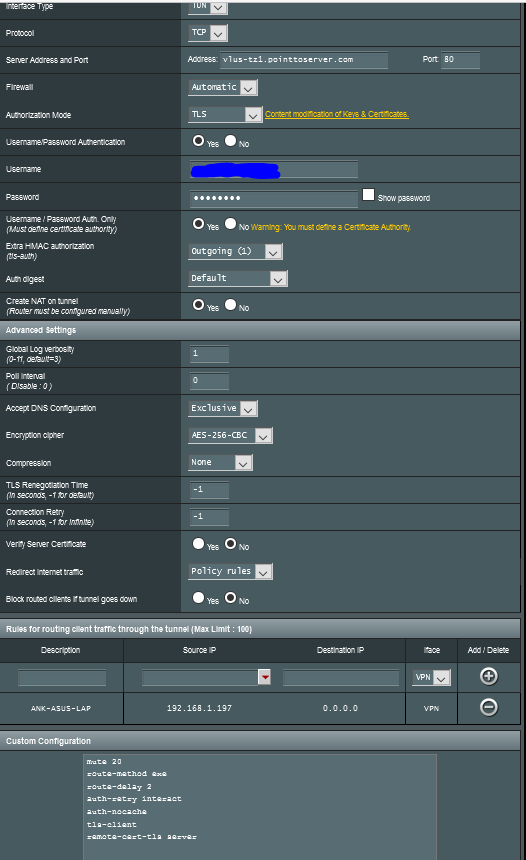Click the Port input field
The image size is (526, 860).
[x=460, y=60]
